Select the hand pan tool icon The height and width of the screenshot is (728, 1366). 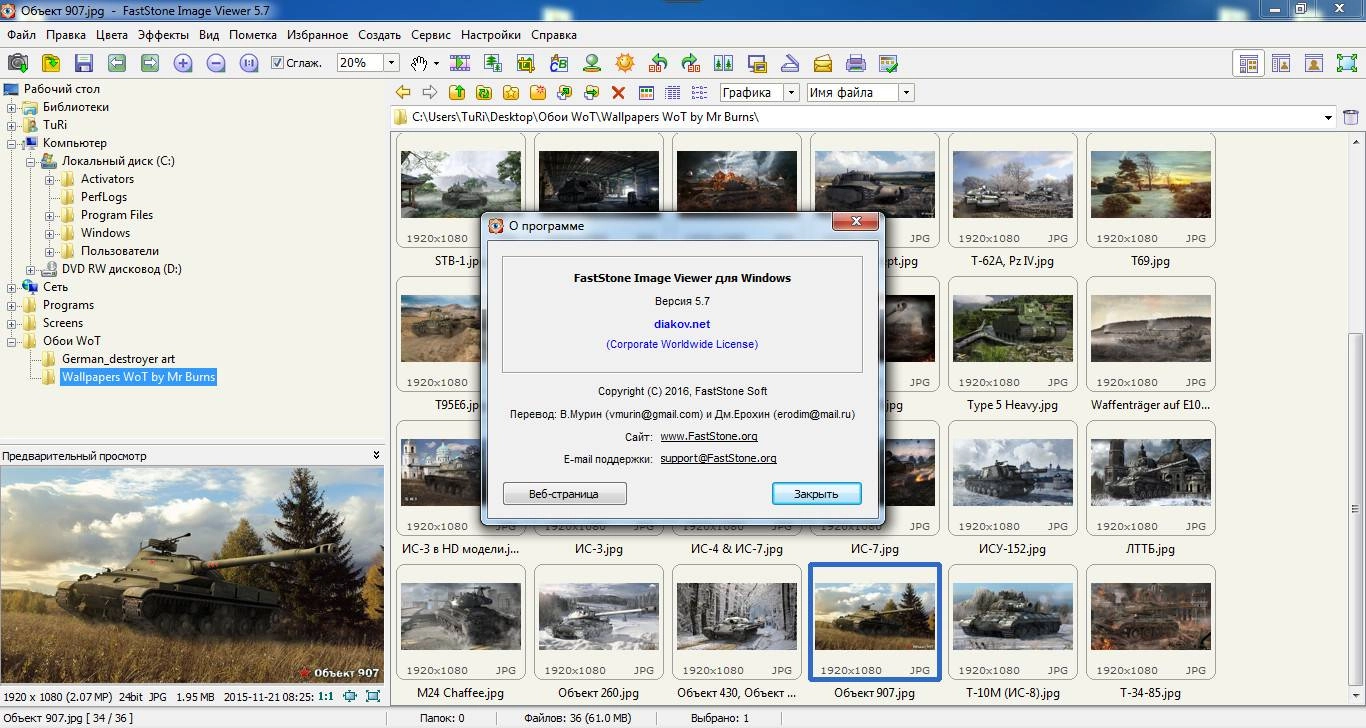click(x=420, y=63)
